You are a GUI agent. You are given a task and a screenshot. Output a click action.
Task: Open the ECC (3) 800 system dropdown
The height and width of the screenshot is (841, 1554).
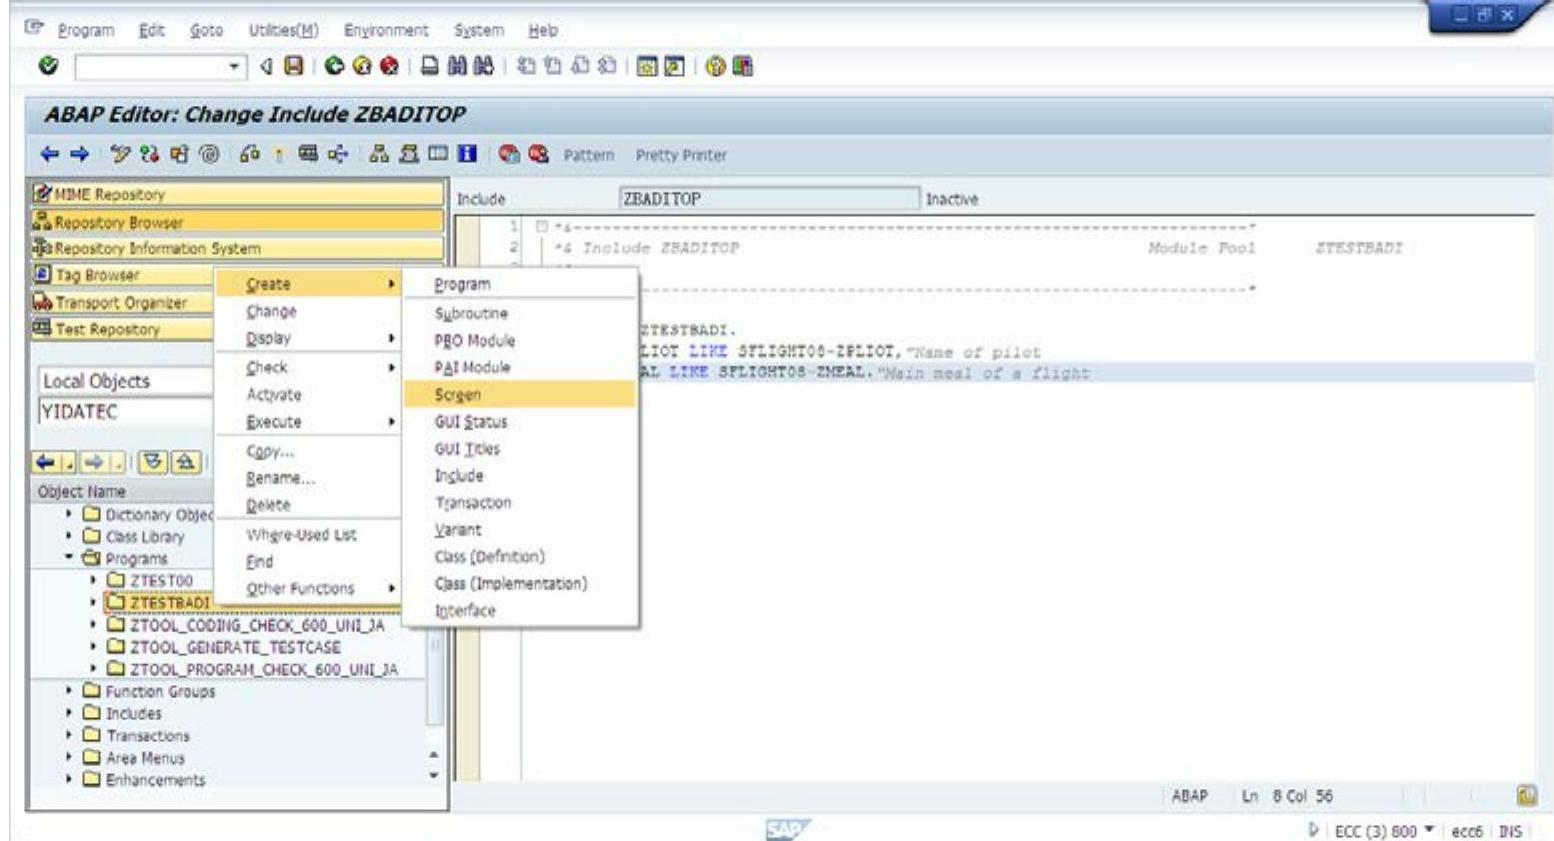tap(1429, 830)
